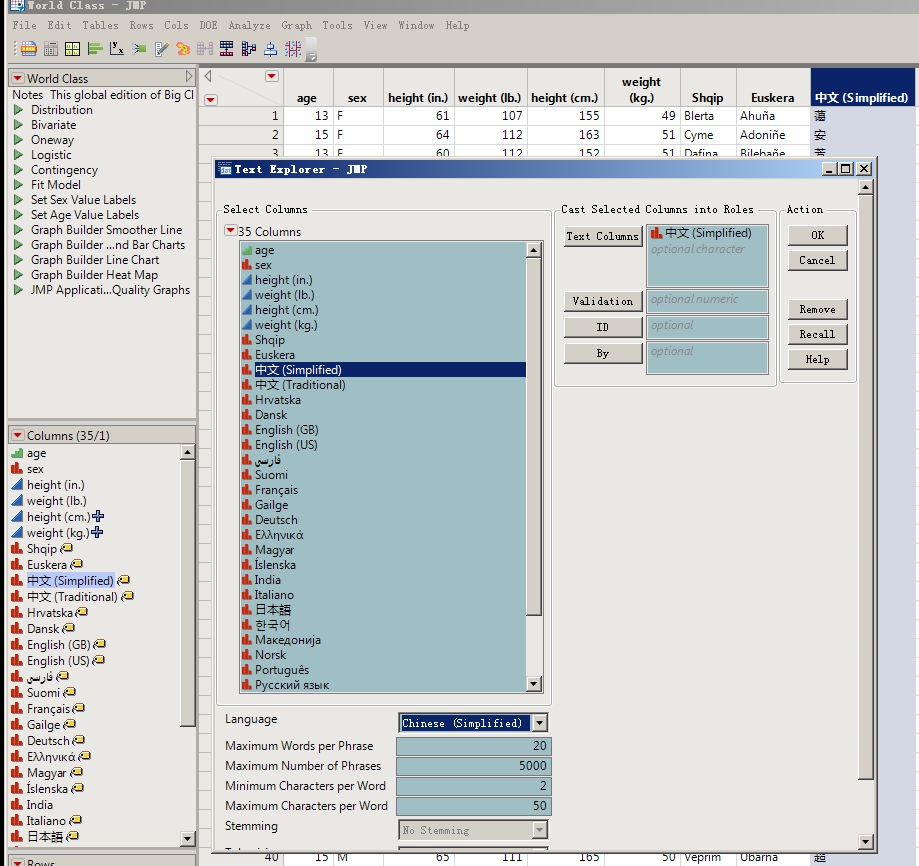Click the data table icon in toolbar

coord(28,48)
